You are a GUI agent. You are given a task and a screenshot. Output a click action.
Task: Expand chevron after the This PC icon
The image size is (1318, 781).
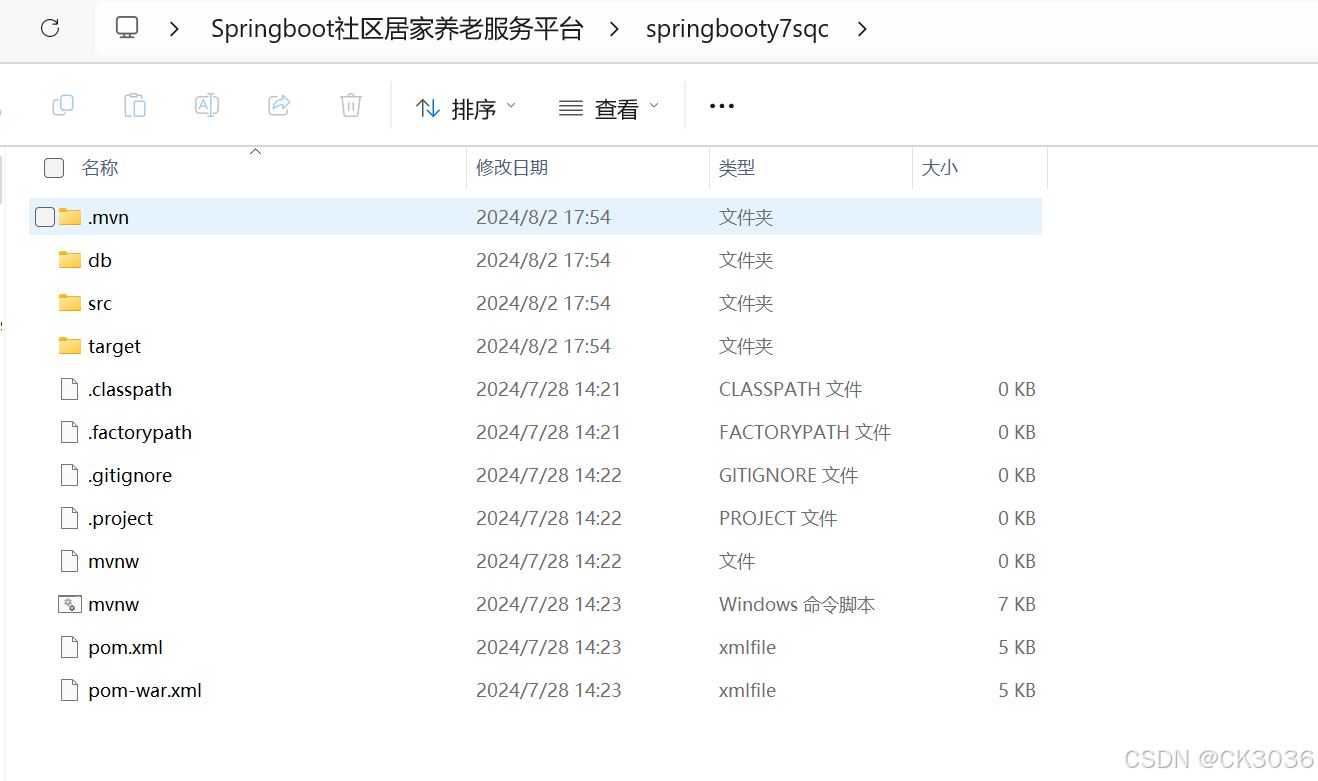(x=174, y=29)
